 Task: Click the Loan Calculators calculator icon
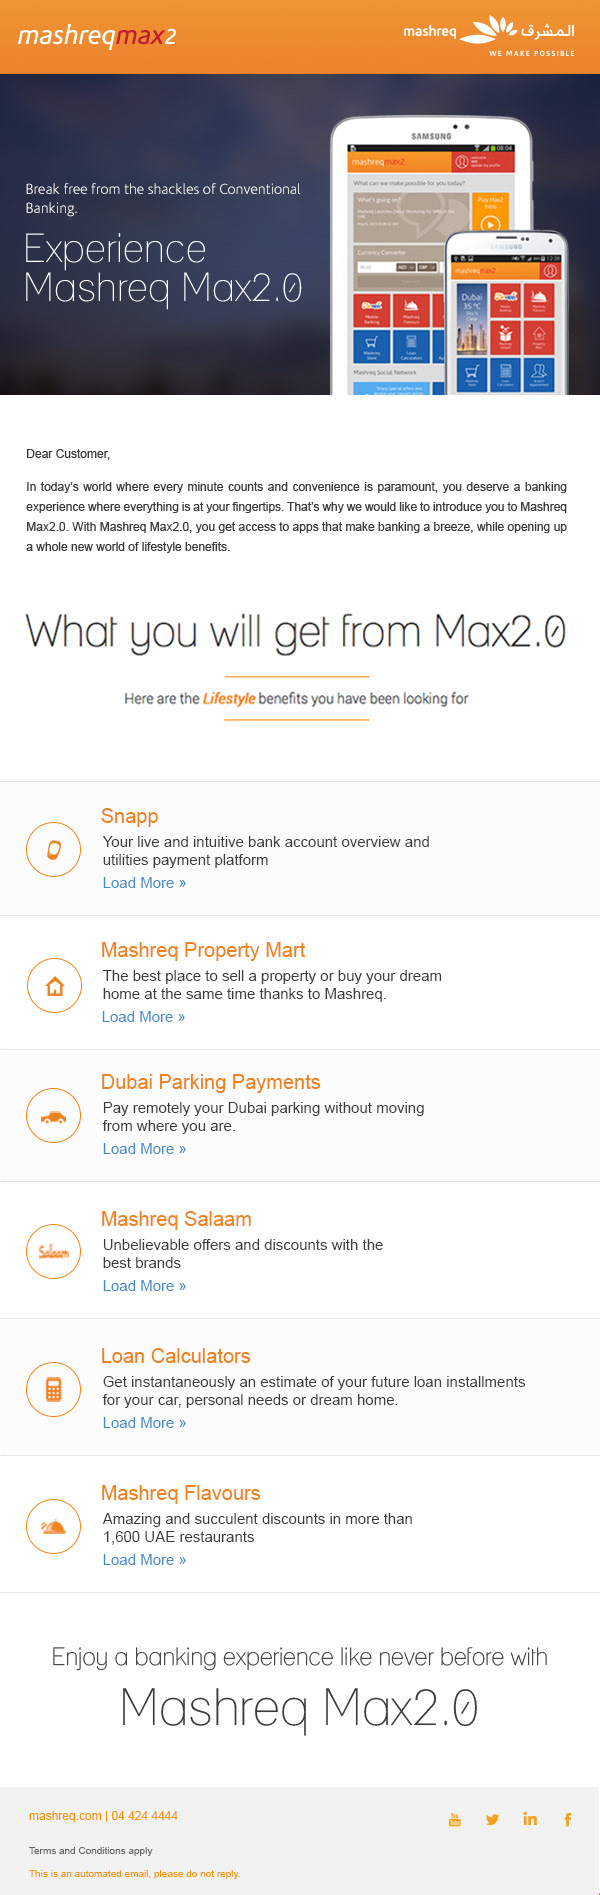53,1389
